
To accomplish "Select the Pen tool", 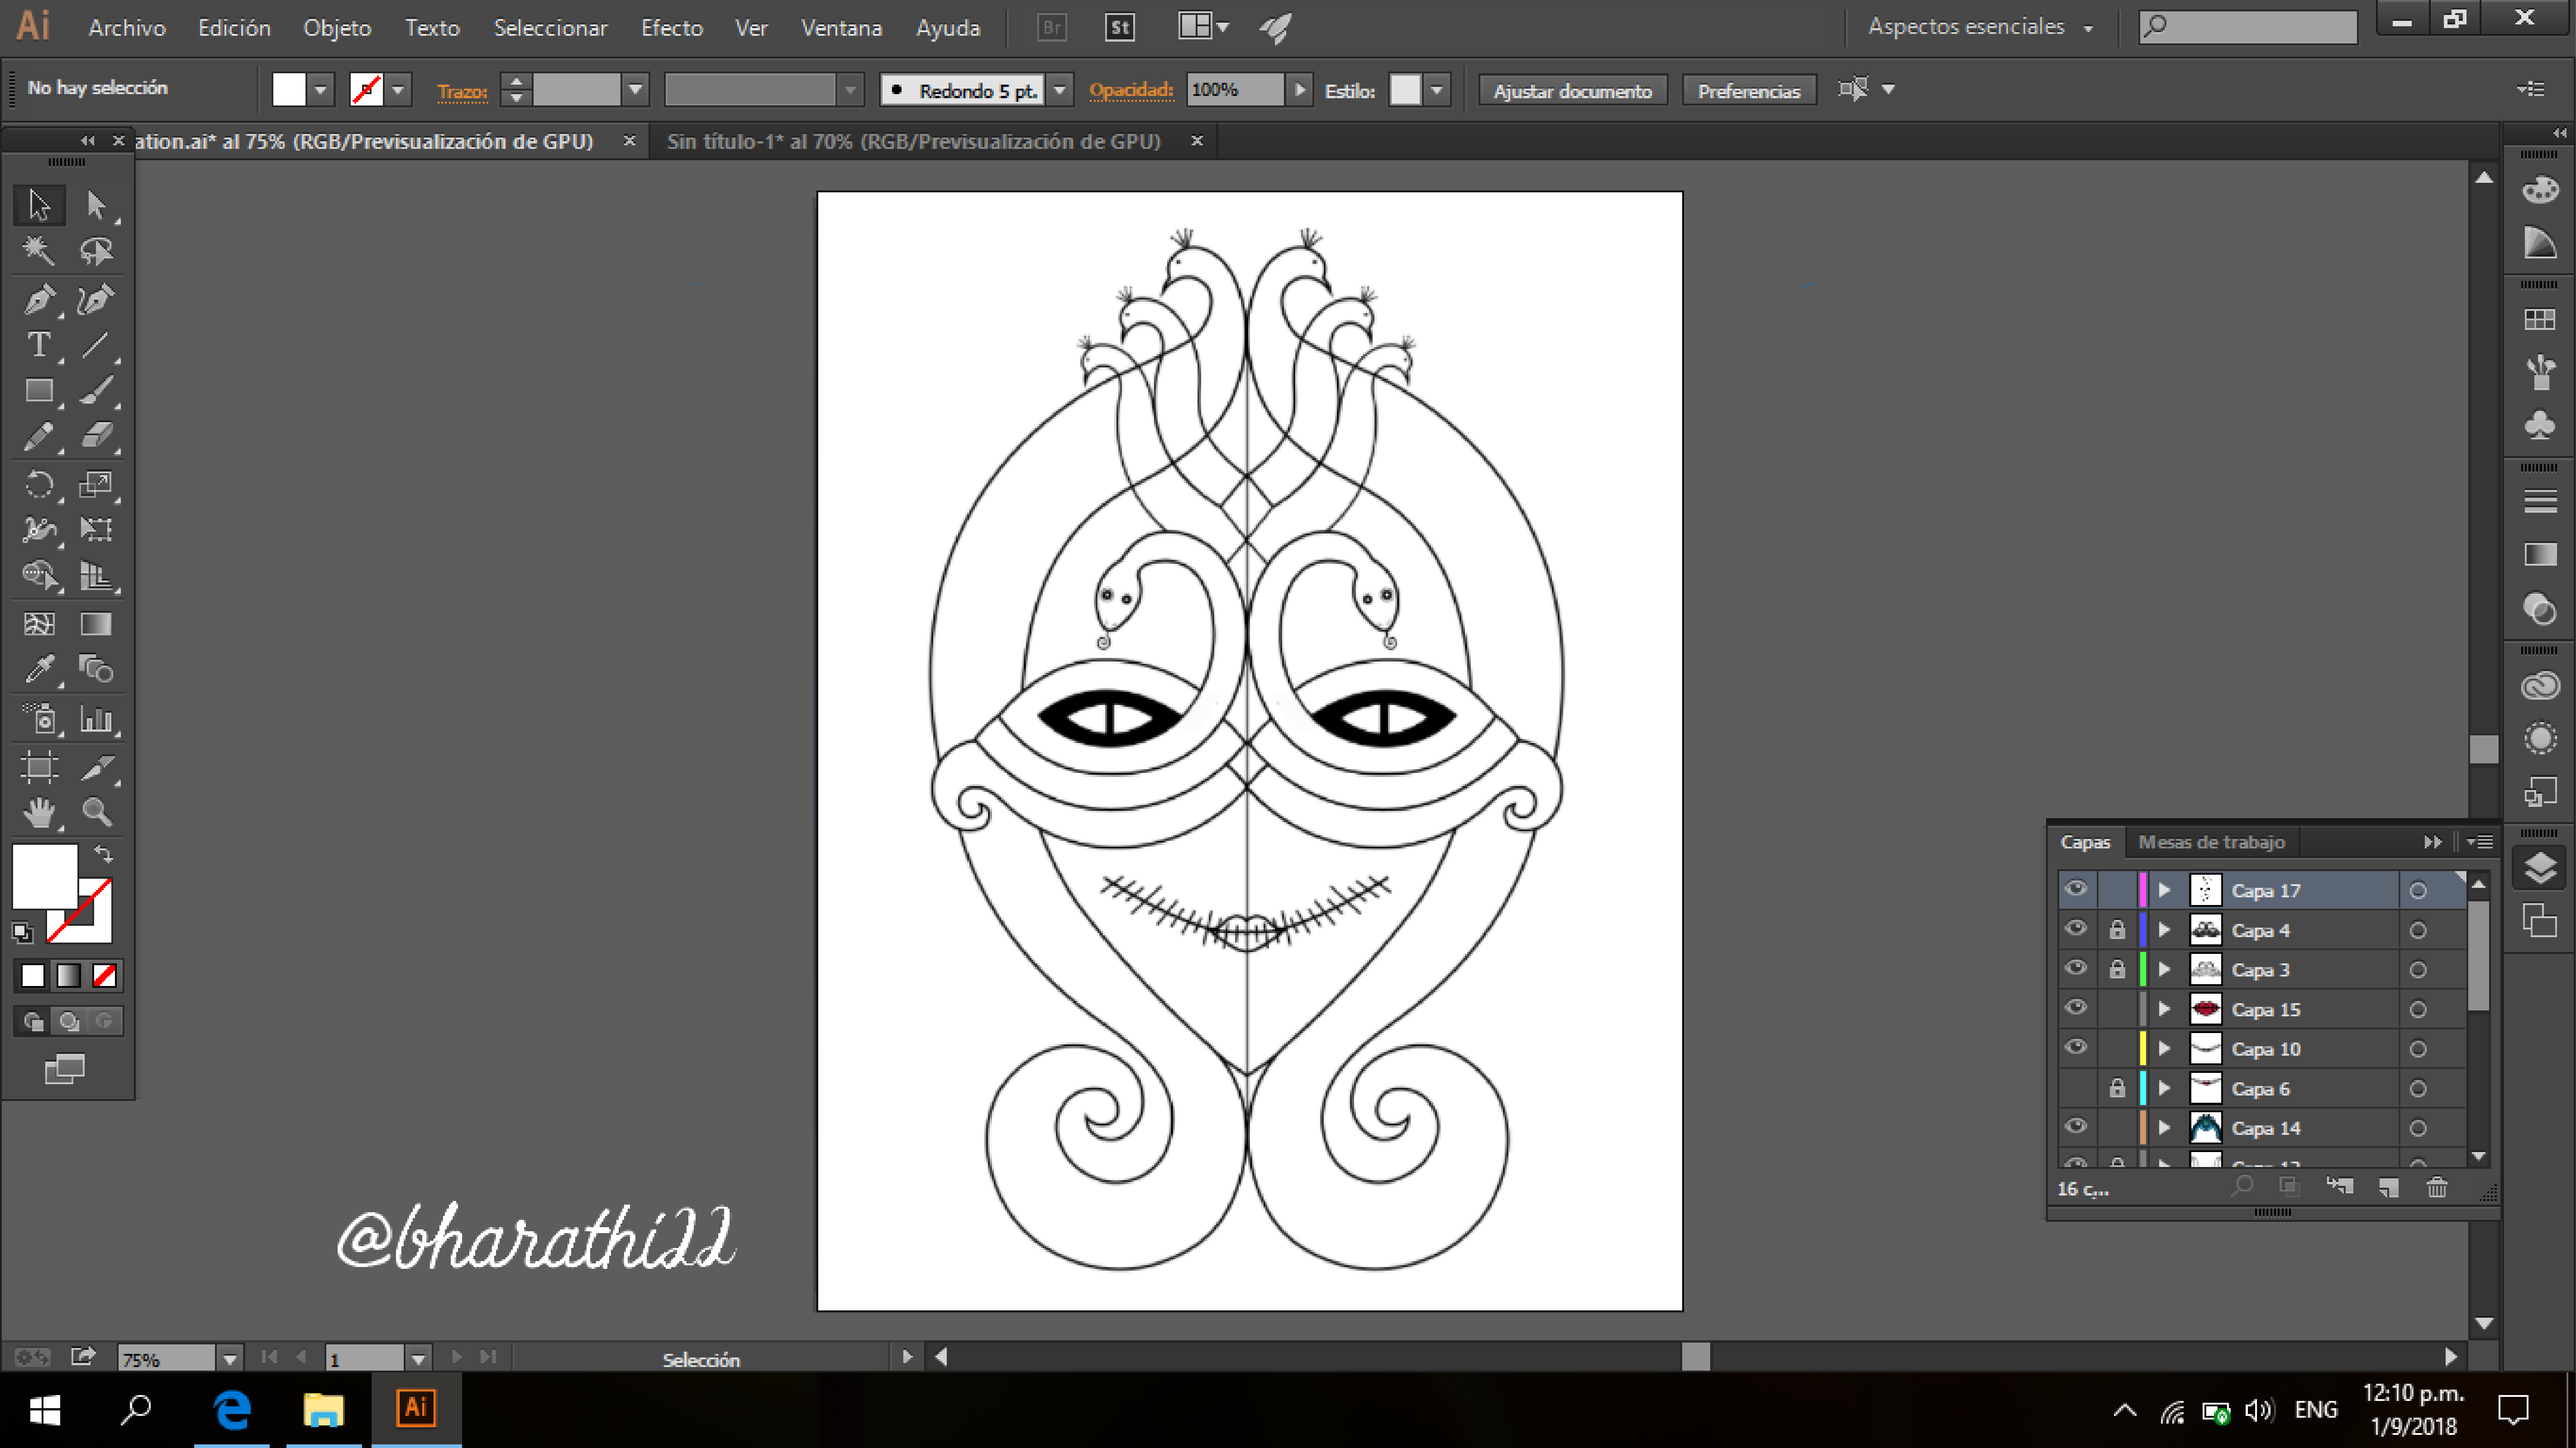I will 39,299.
